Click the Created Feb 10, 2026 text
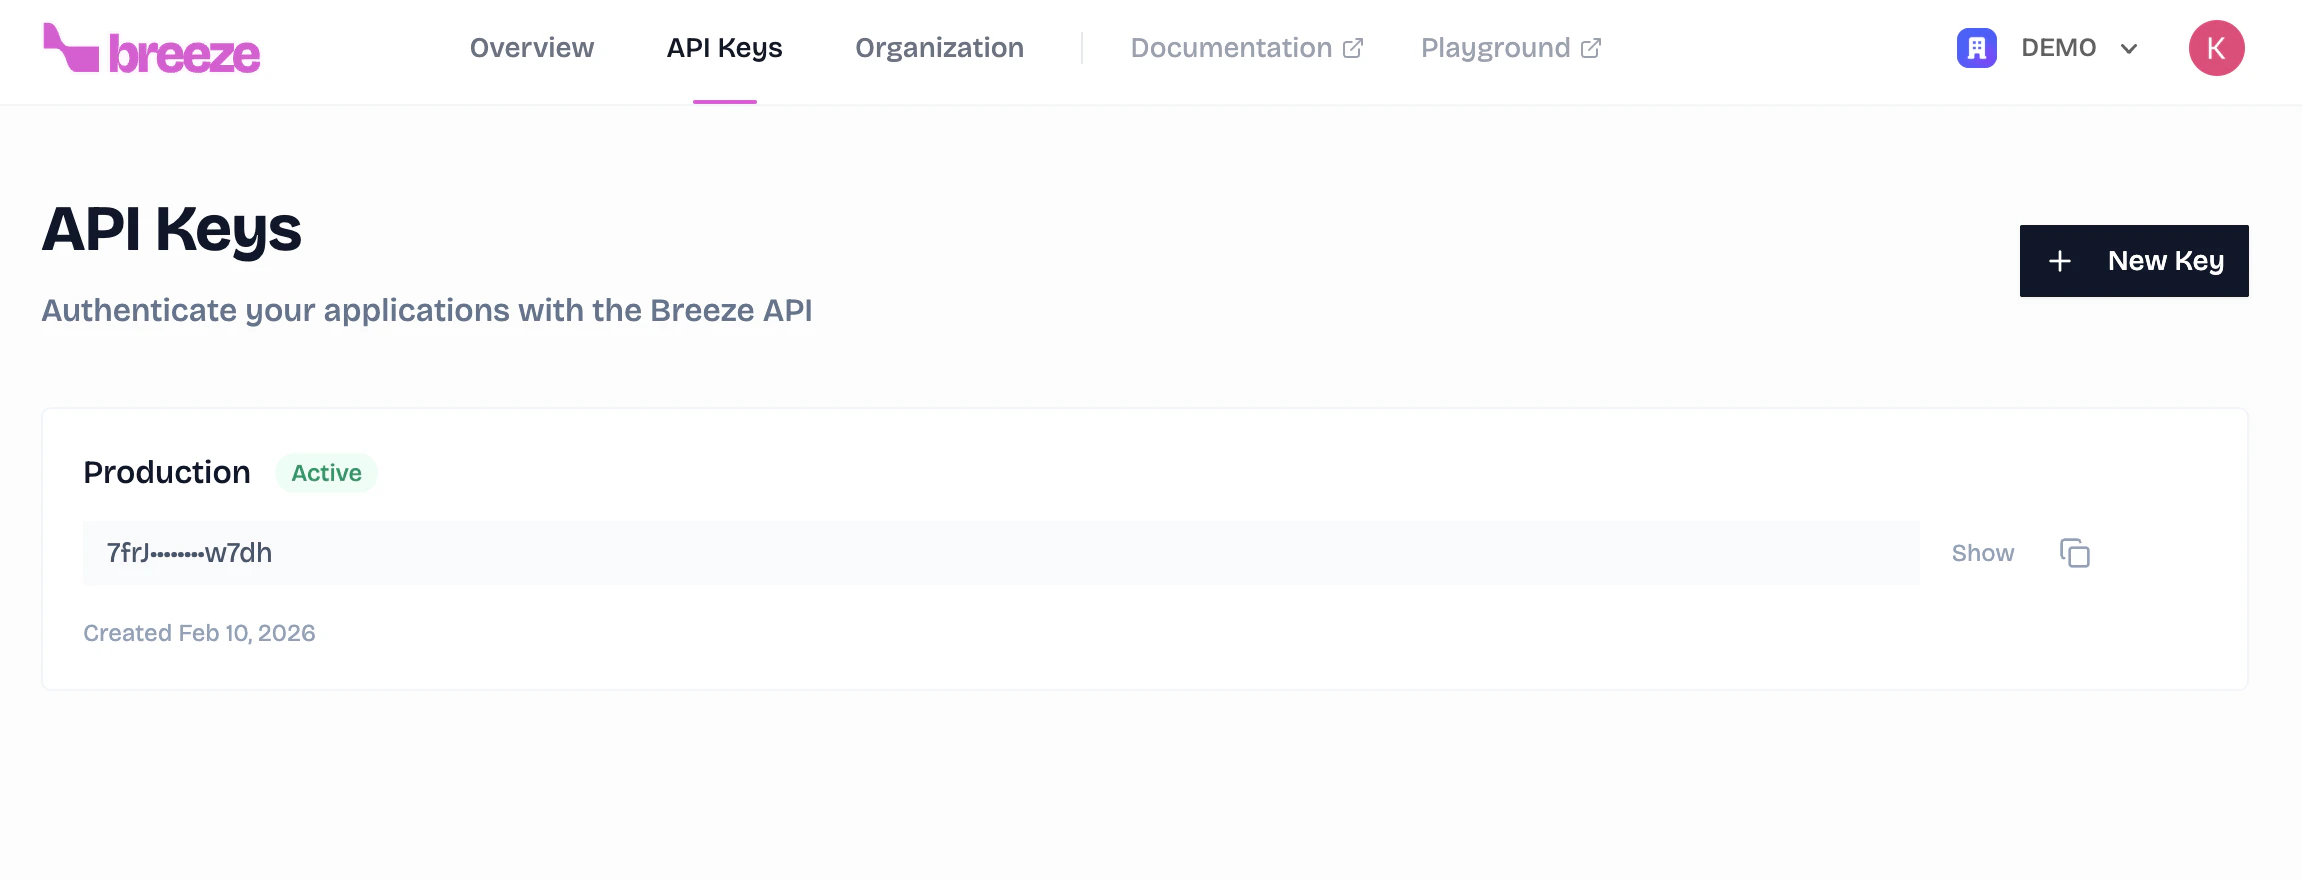The height and width of the screenshot is (880, 2302). point(199,633)
